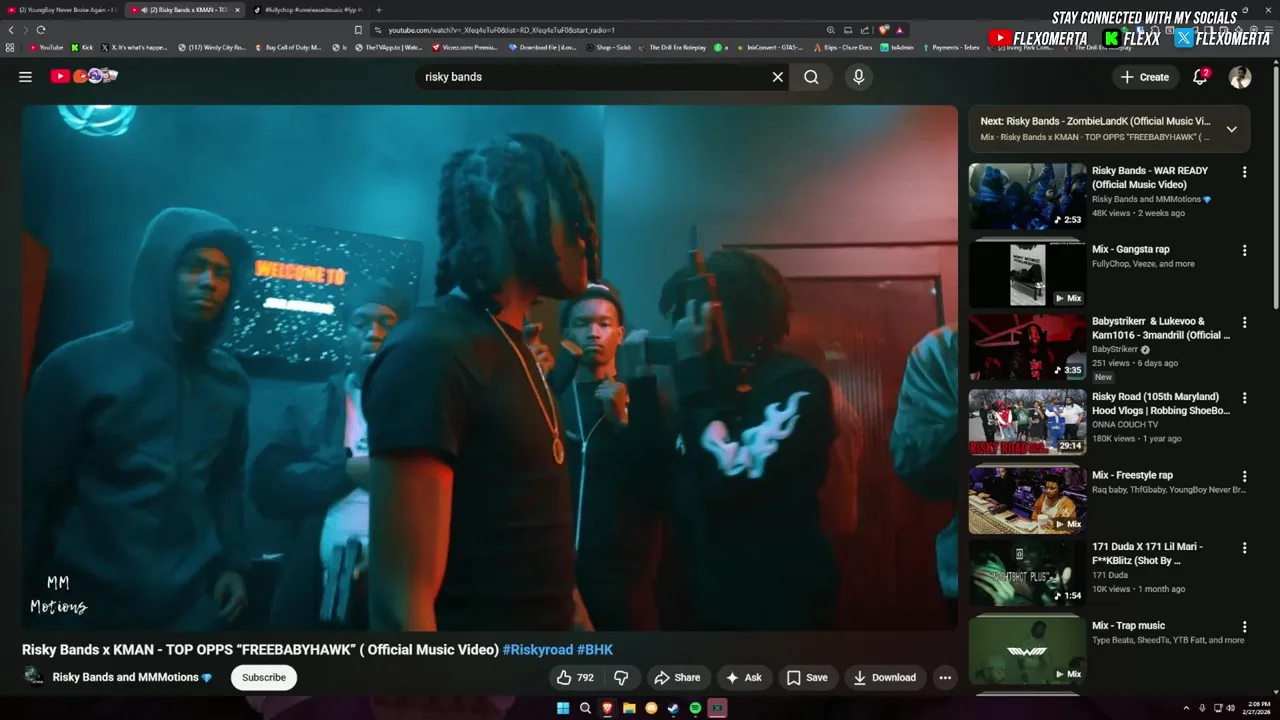Screen dimensions: 1280x720
Task: Open the Kick bookmark
Action: [82, 47]
